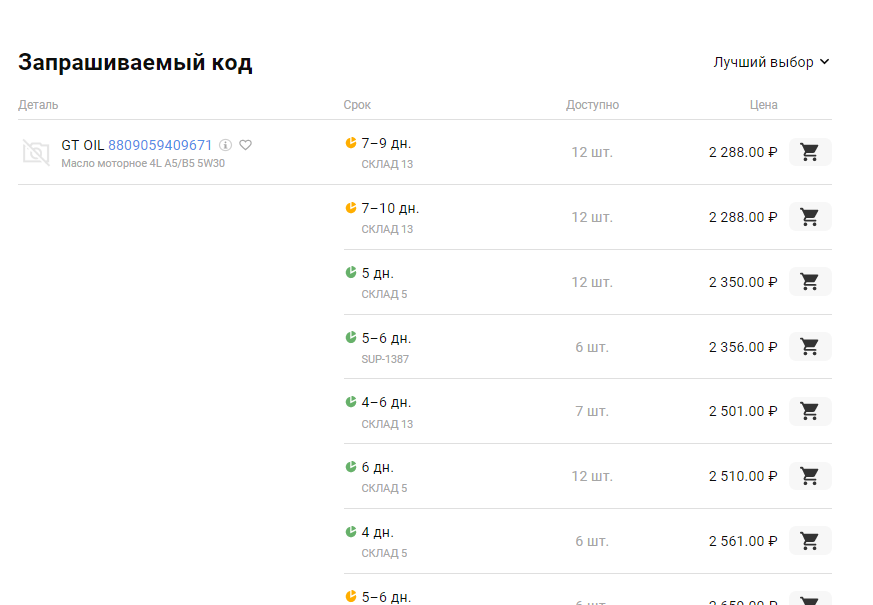The height and width of the screenshot is (605, 873).
Task: Click cart icon for 2 501.00 ₽ offer
Action: point(810,411)
